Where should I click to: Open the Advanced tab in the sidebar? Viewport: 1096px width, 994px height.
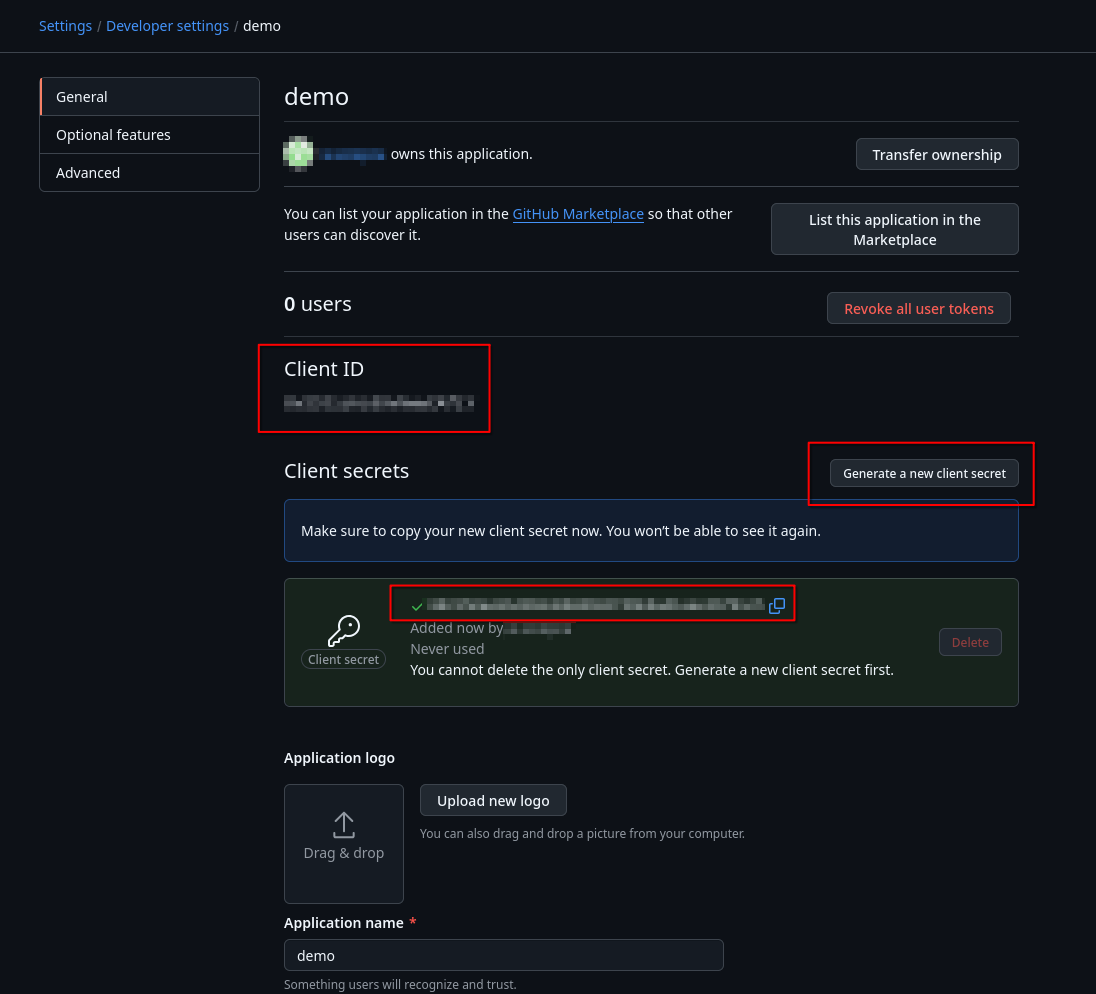(x=150, y=173)
